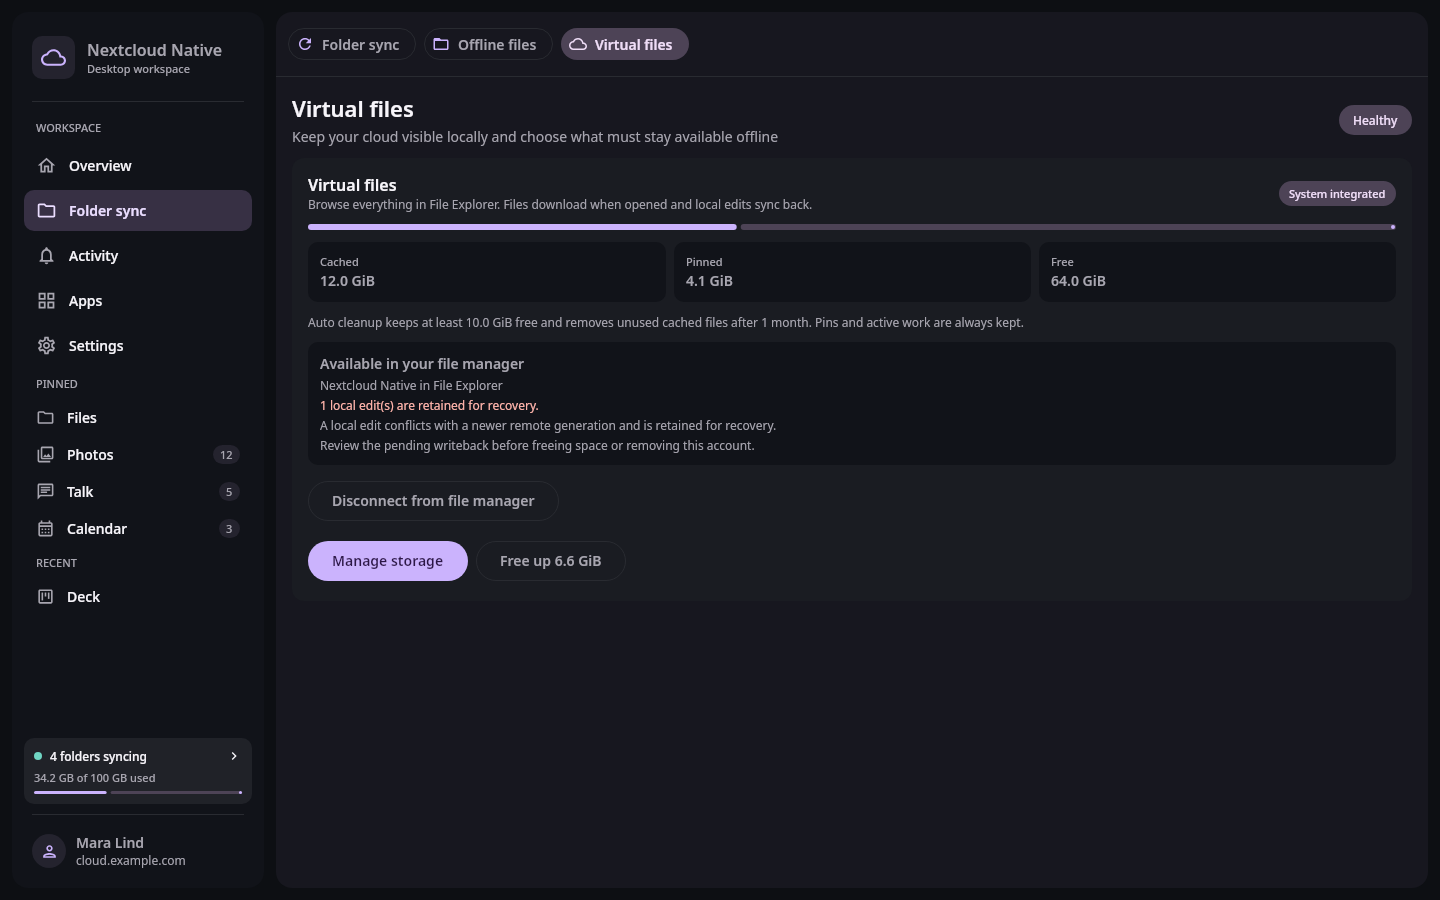
Task: Click "Available in your file manager" heading
Action: click(422, 364)
